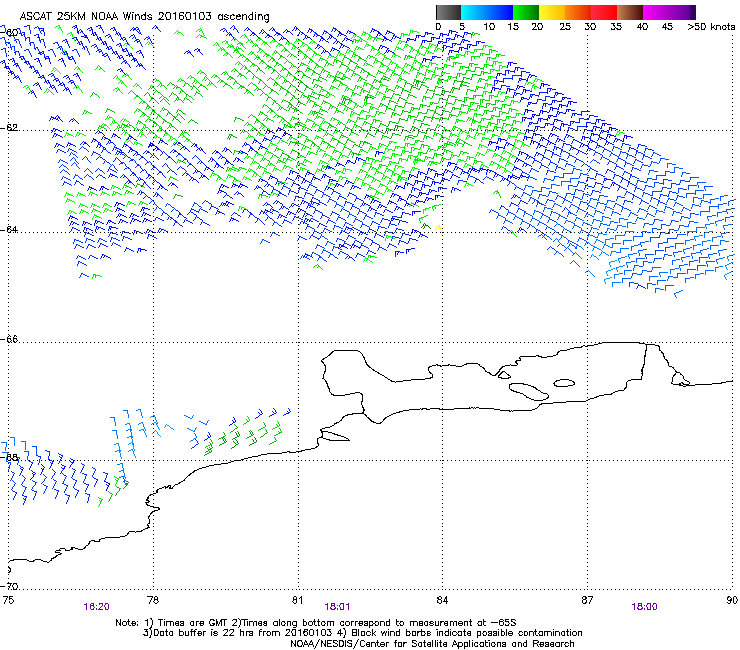This screenshot has width=740, height=650.
Task: Pick the brown 35-40 knots legend swatch
Action: 630,12
